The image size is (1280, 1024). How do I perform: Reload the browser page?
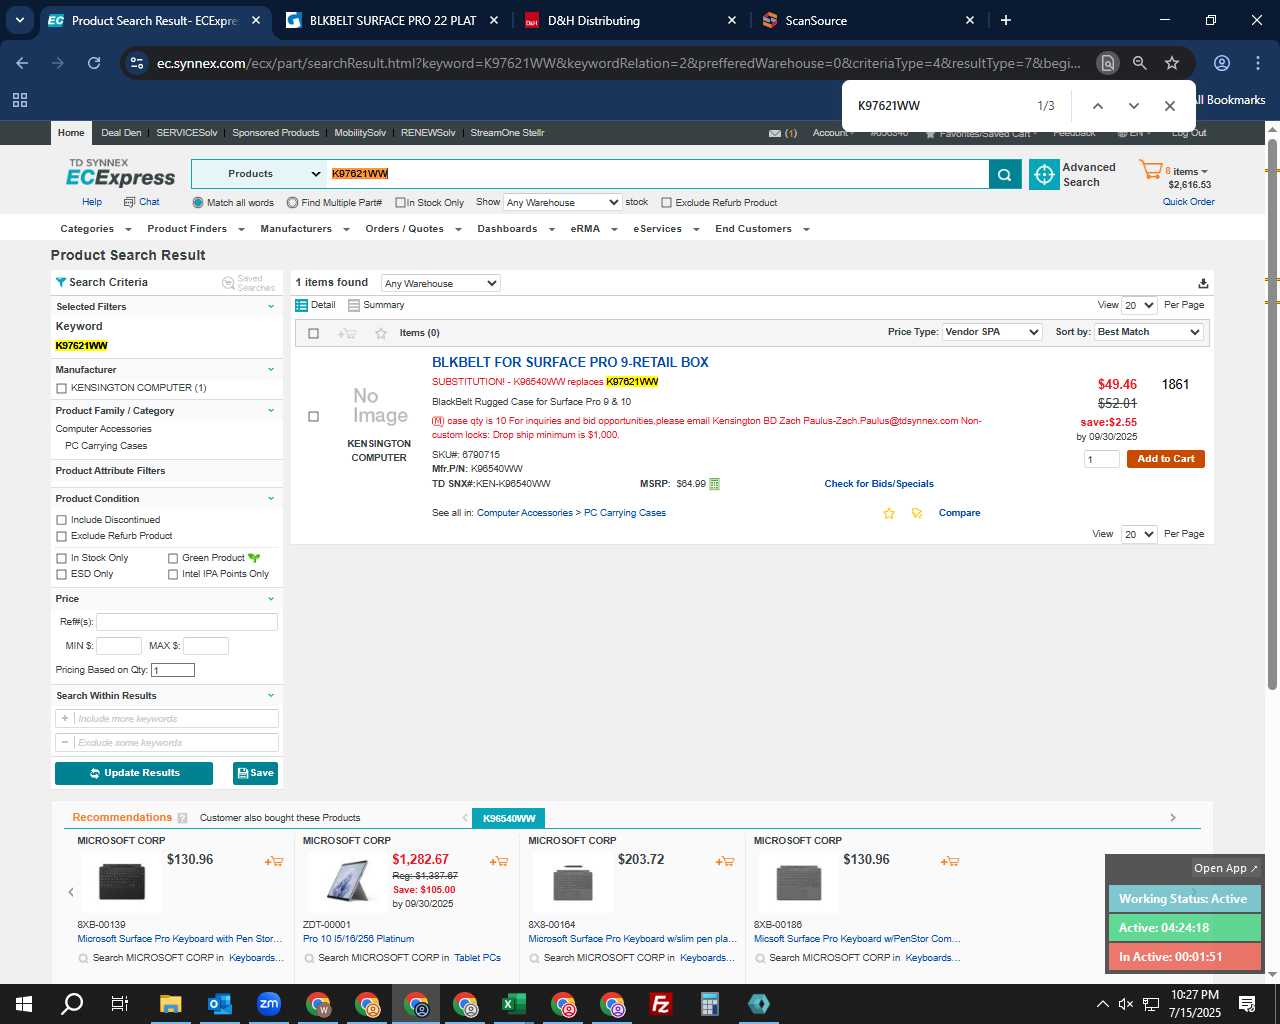(94, 63)
